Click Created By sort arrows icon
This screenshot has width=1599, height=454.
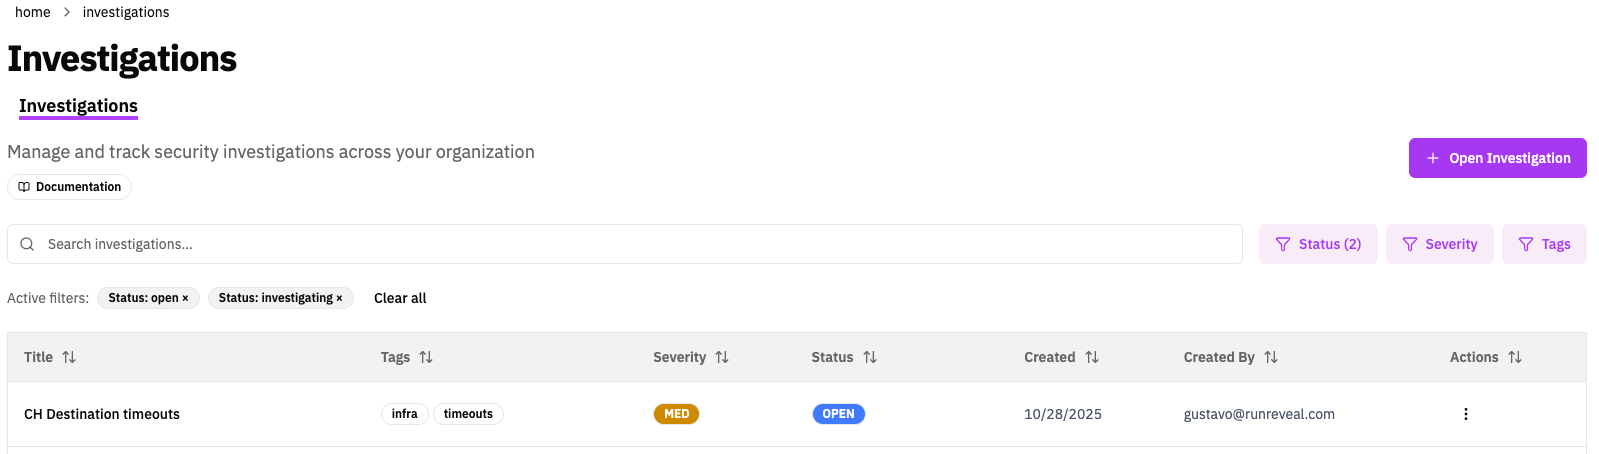[x=1271, y=357]
